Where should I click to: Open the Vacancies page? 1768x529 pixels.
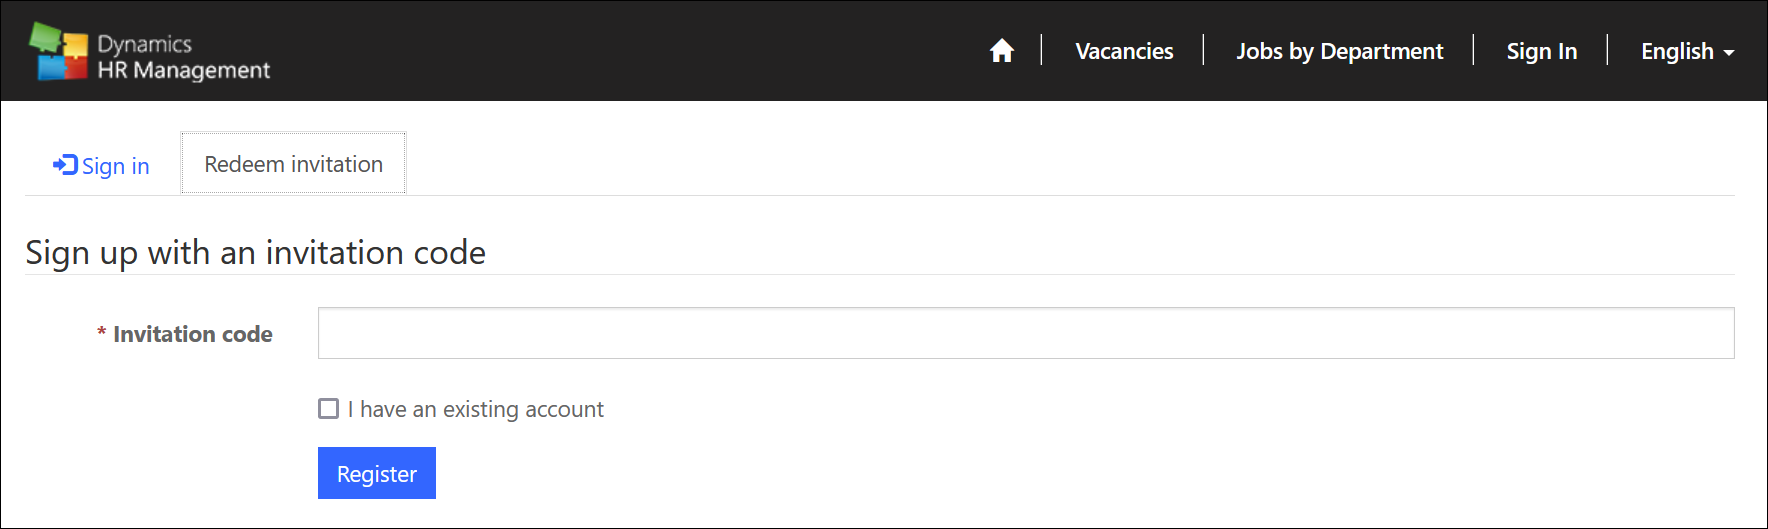point(1124,51)
